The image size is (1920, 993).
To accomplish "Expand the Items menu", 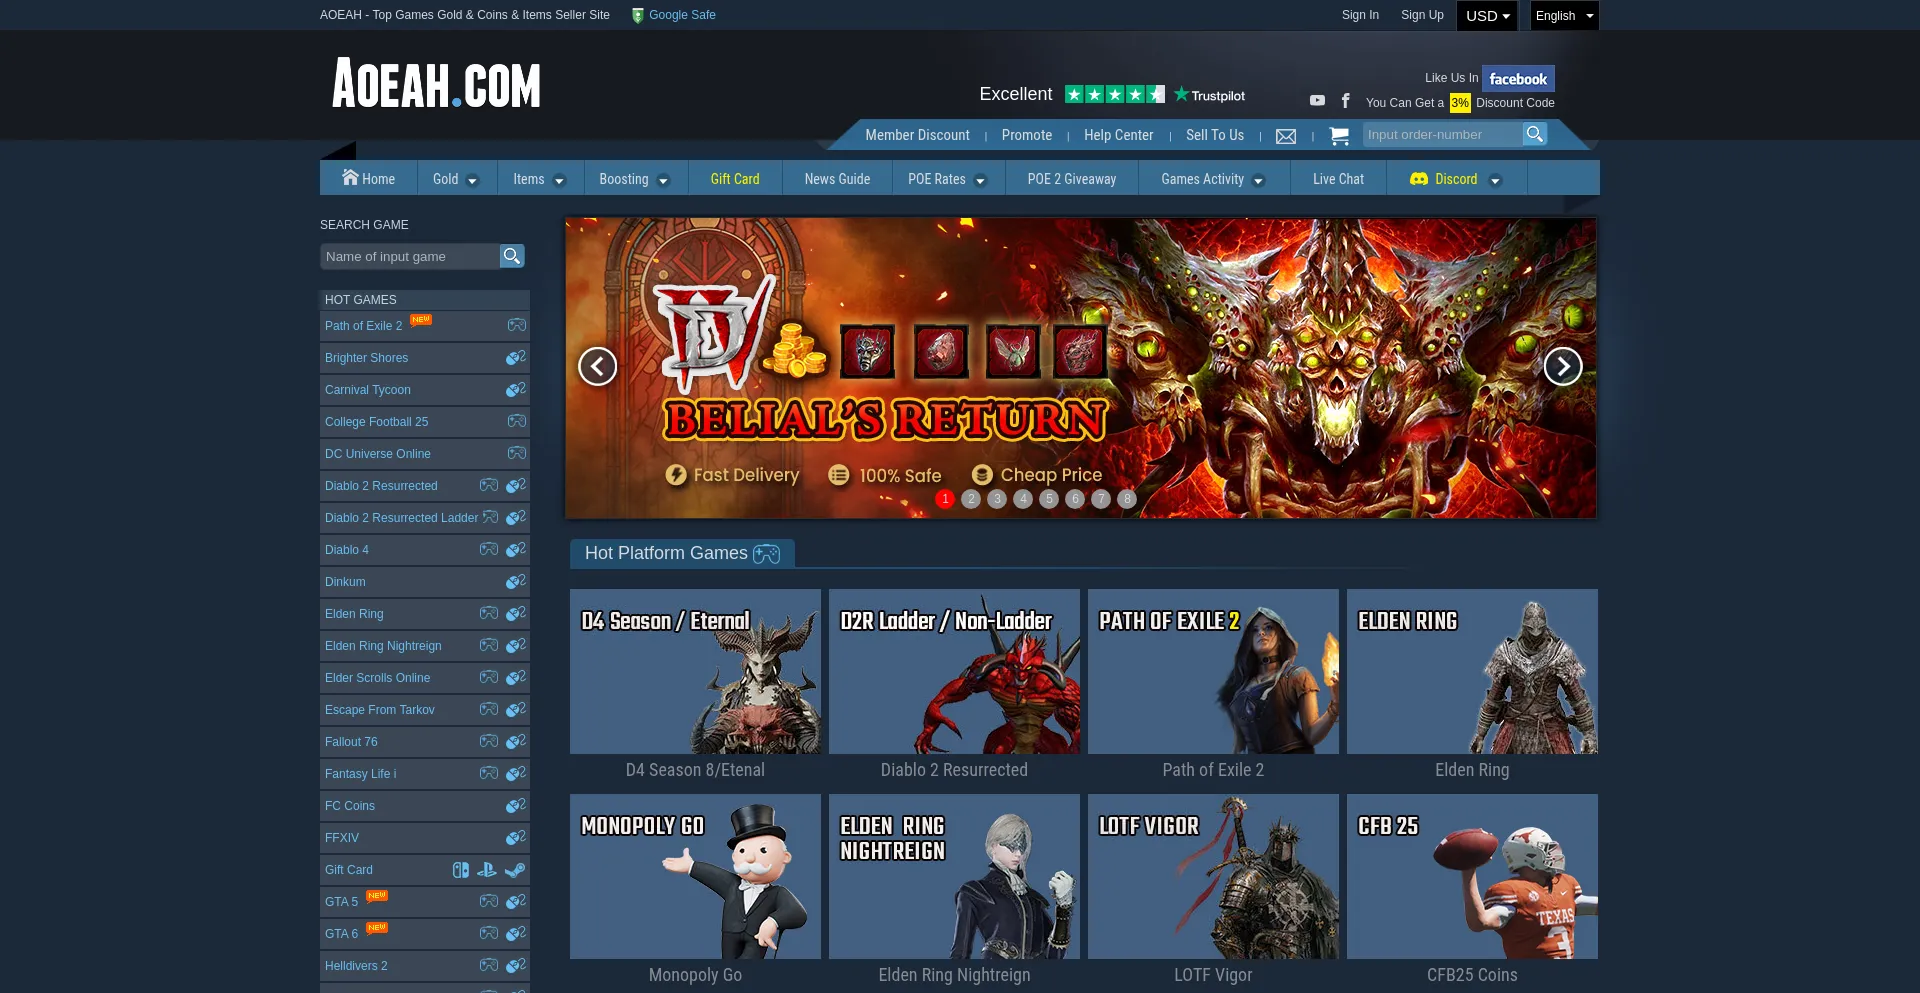I will click(x=539, y=179).
